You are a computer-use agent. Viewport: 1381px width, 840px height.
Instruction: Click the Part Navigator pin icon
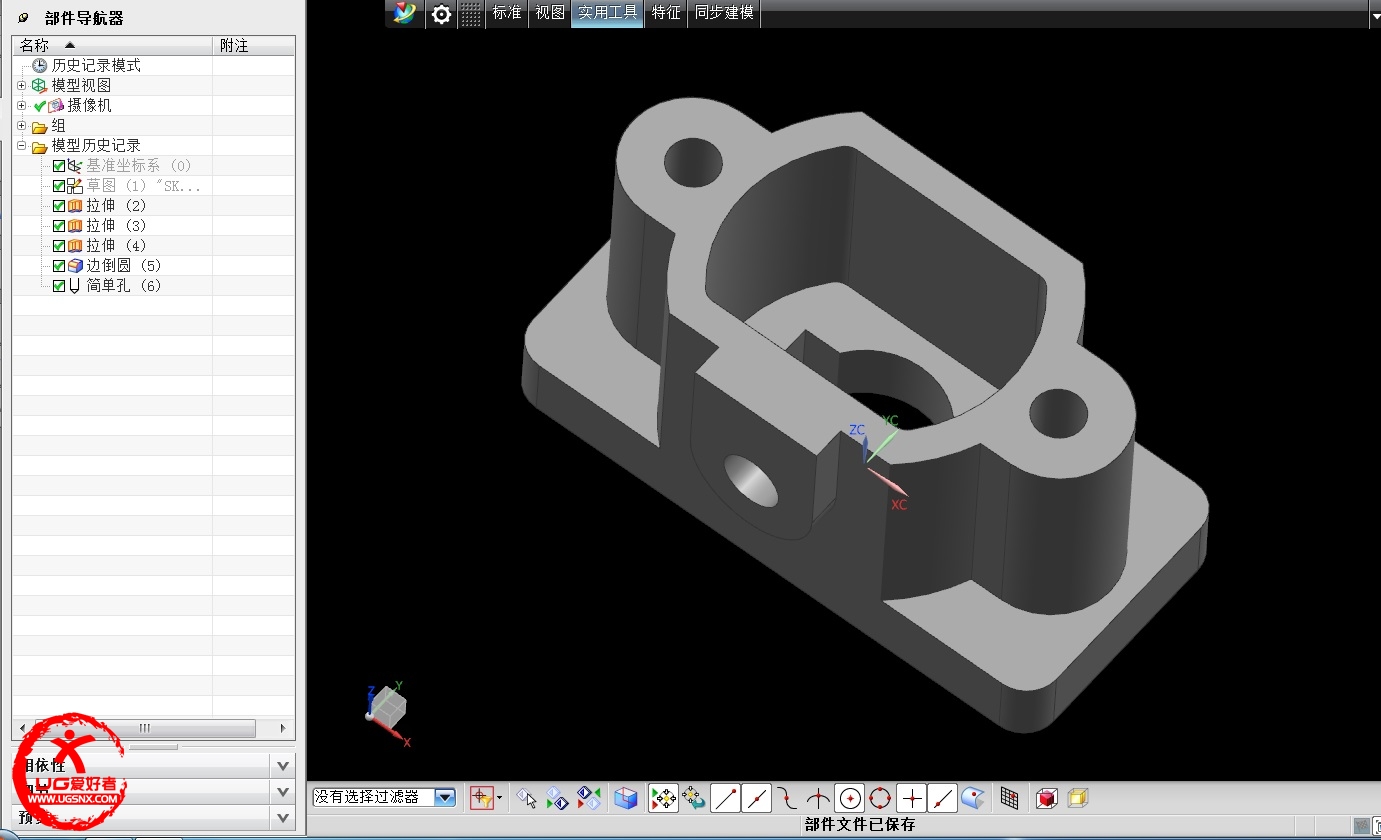coord(24,18)
